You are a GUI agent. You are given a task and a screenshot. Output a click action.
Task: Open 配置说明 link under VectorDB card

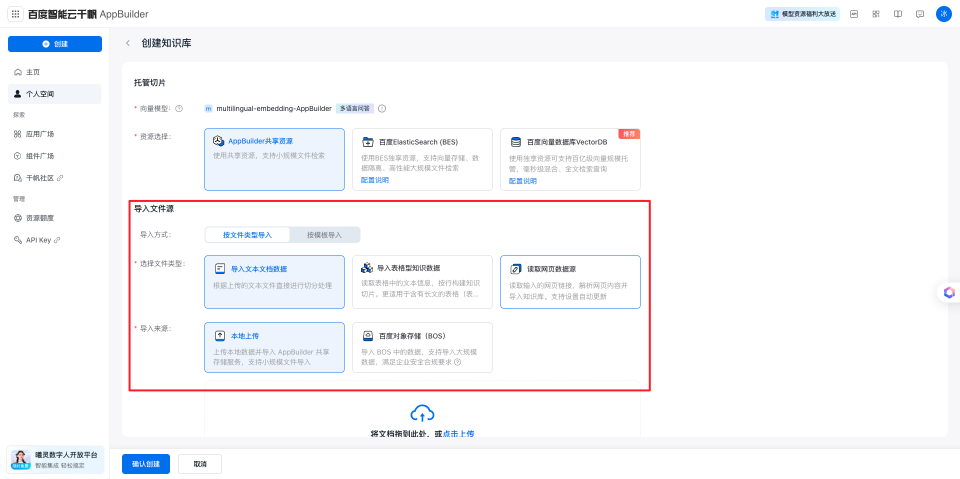(x=523, y=181)
